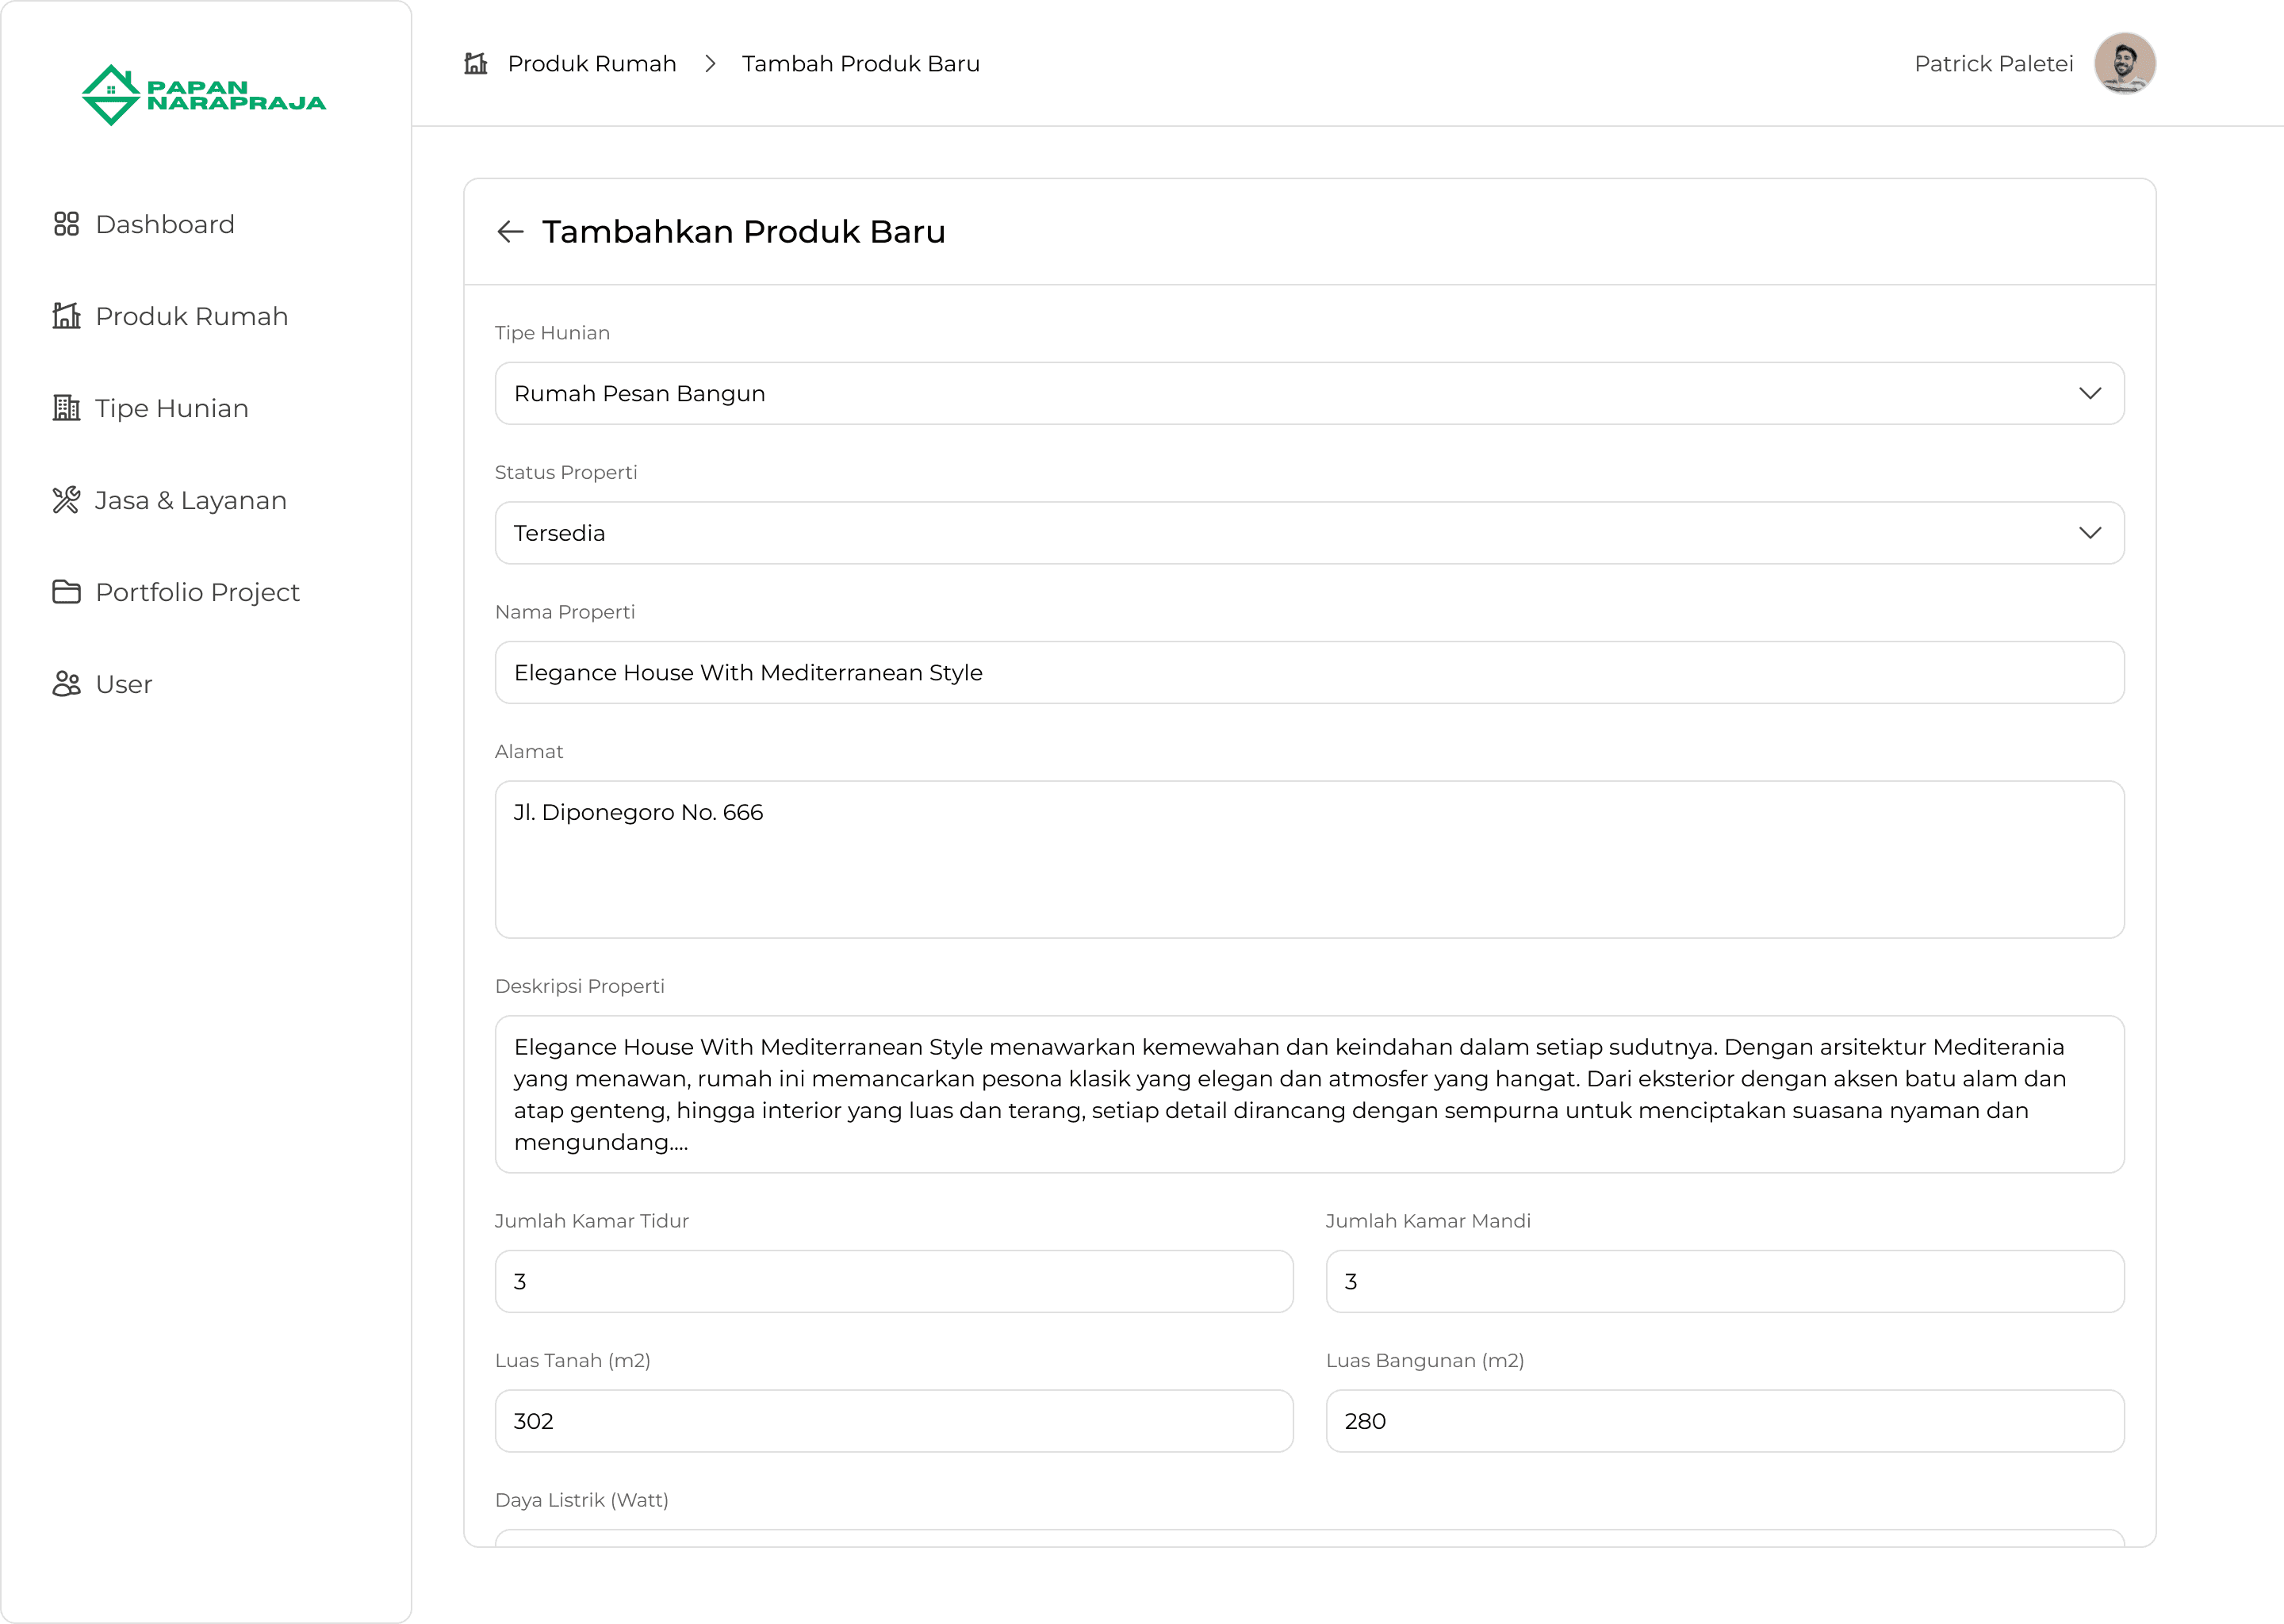
Task: Expand the Status Properti dropdown chevron
Action: (x=2089, y=533)
